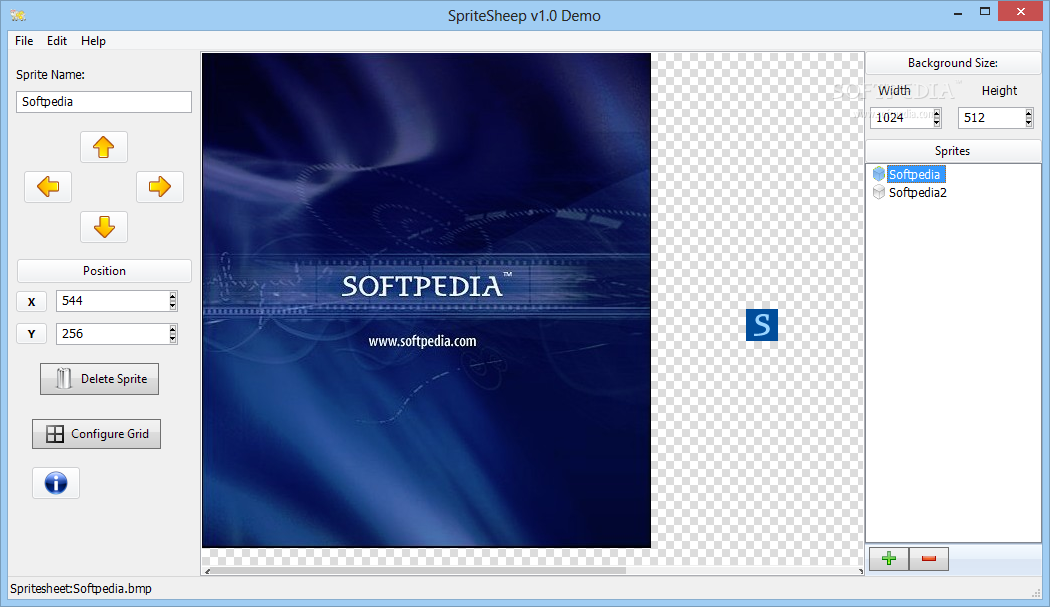Adjust Width with its spinner arrows
Viewport: 1050px width, 607px height.
point(937,118)
